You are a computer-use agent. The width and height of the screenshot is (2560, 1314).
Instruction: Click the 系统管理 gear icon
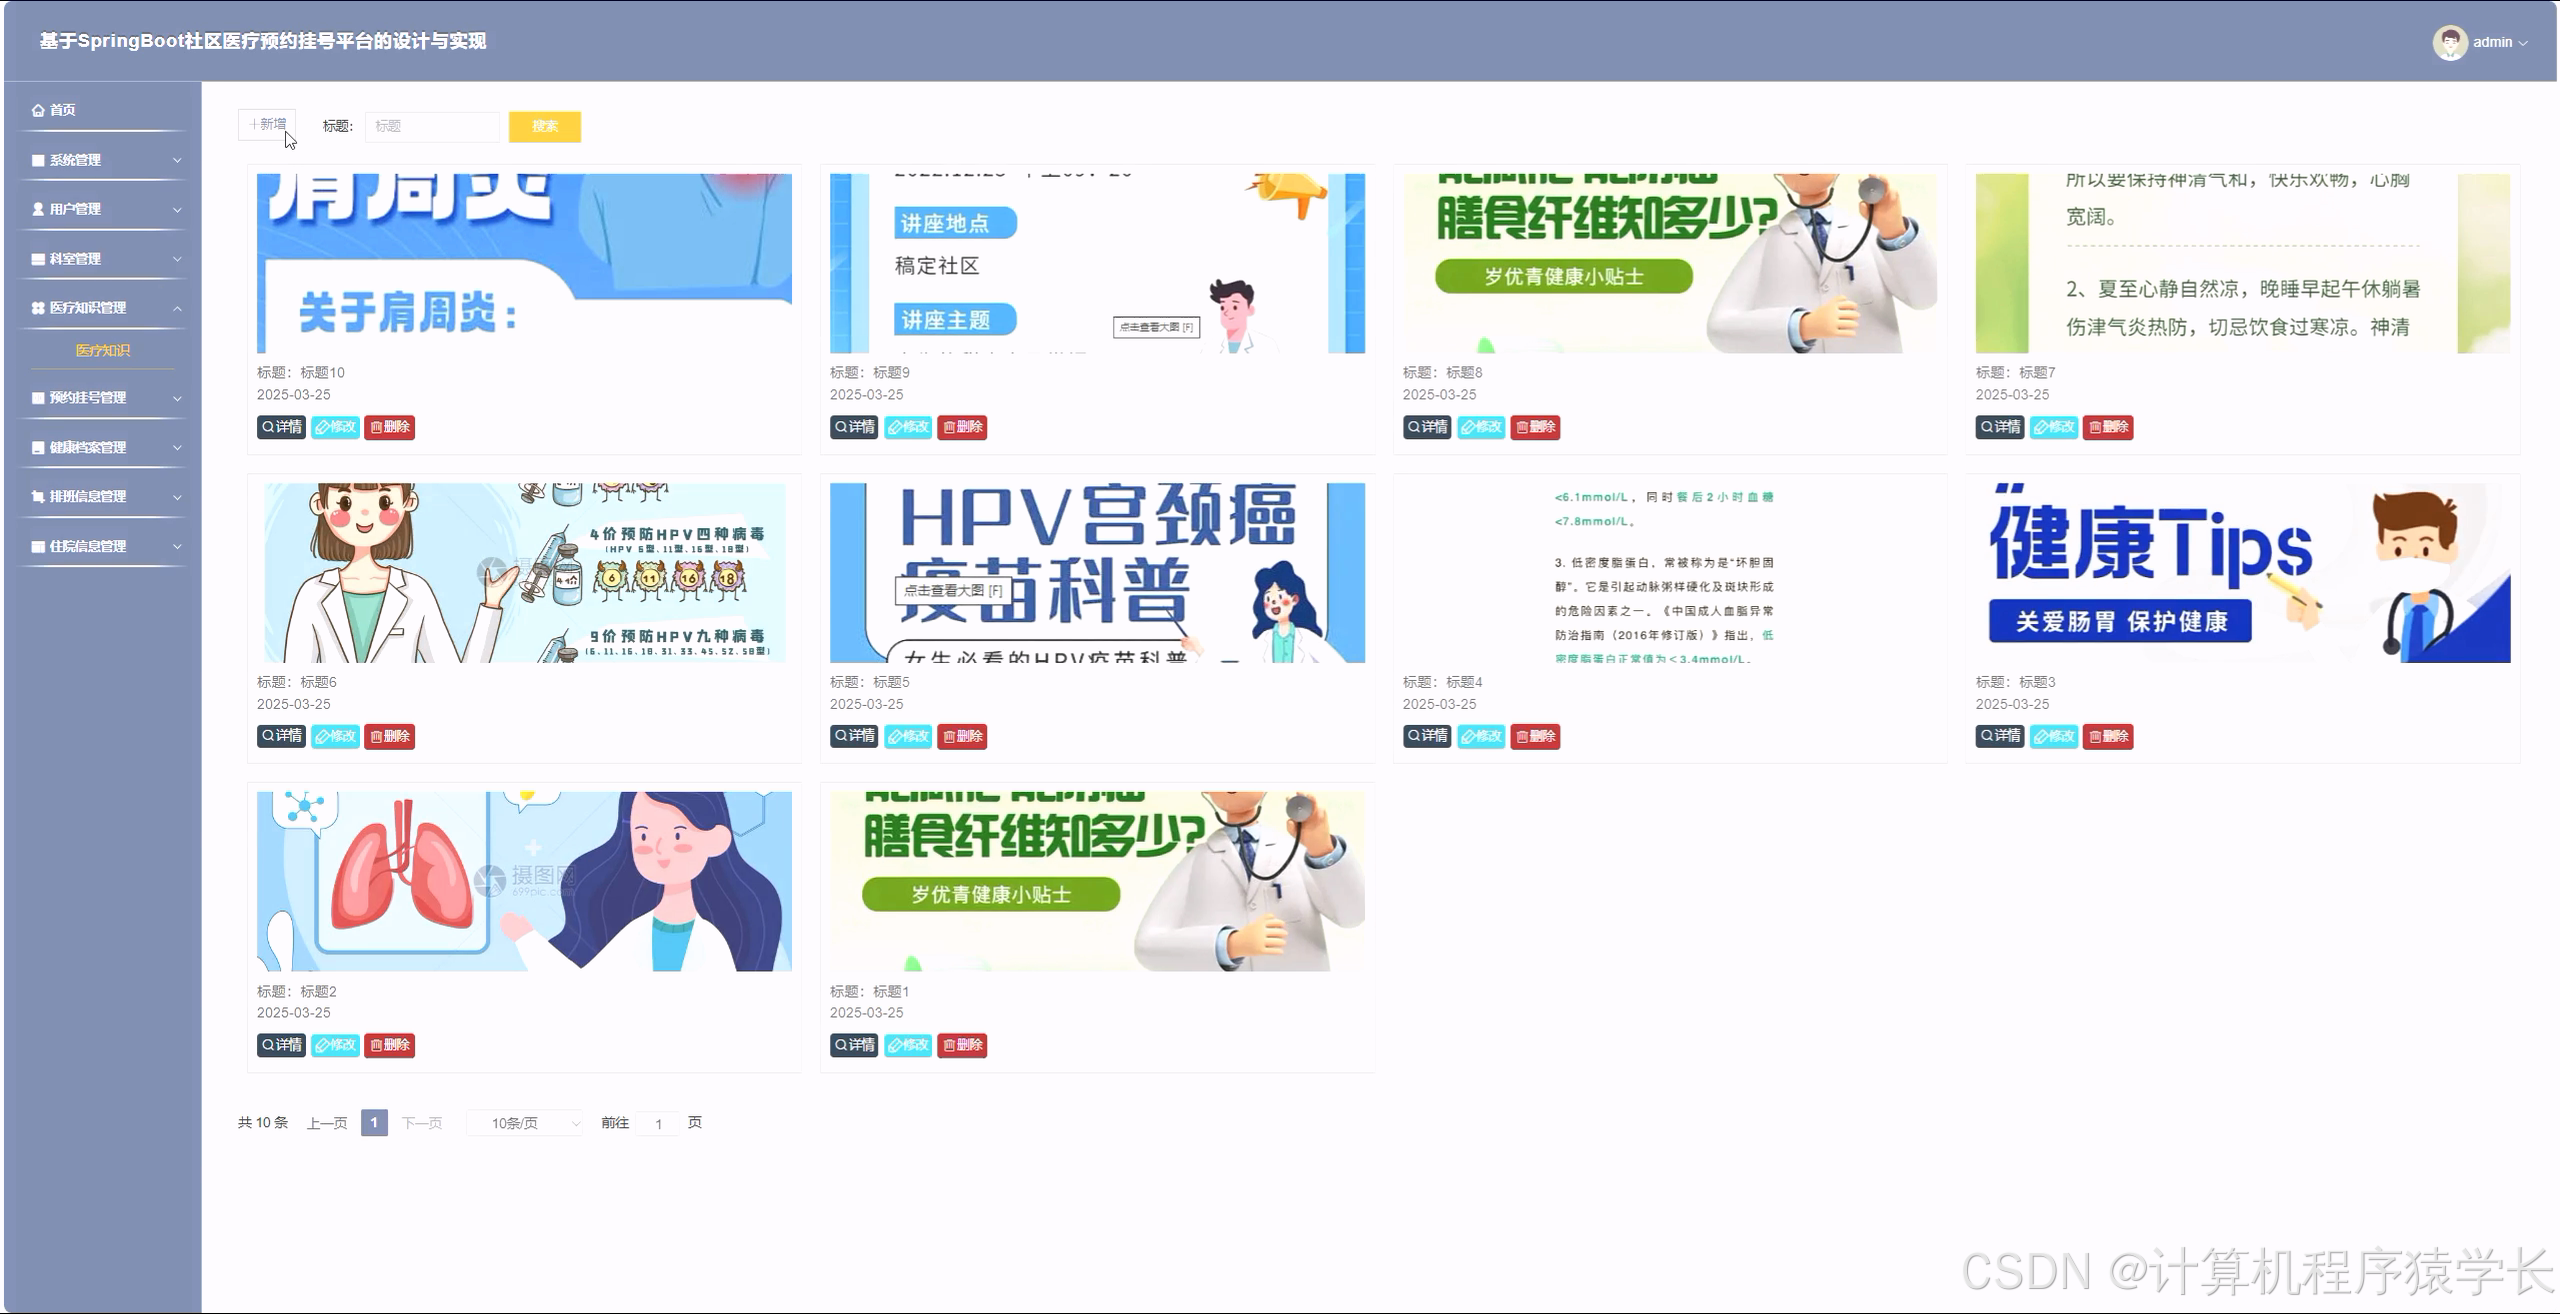point(37,159)
